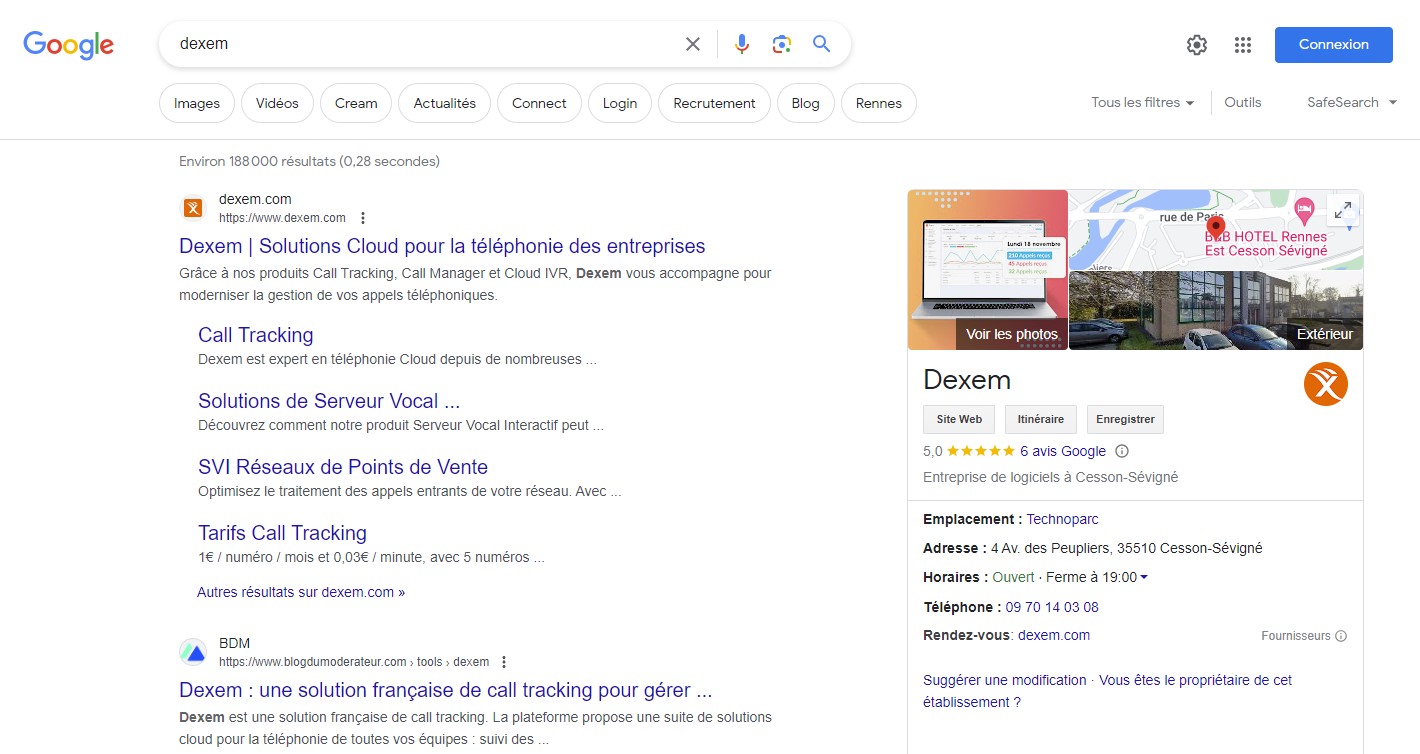1420x754 pixels.
Task: Click Vous êtes le propriétaire link
Action: click(x=1108, y=691)
